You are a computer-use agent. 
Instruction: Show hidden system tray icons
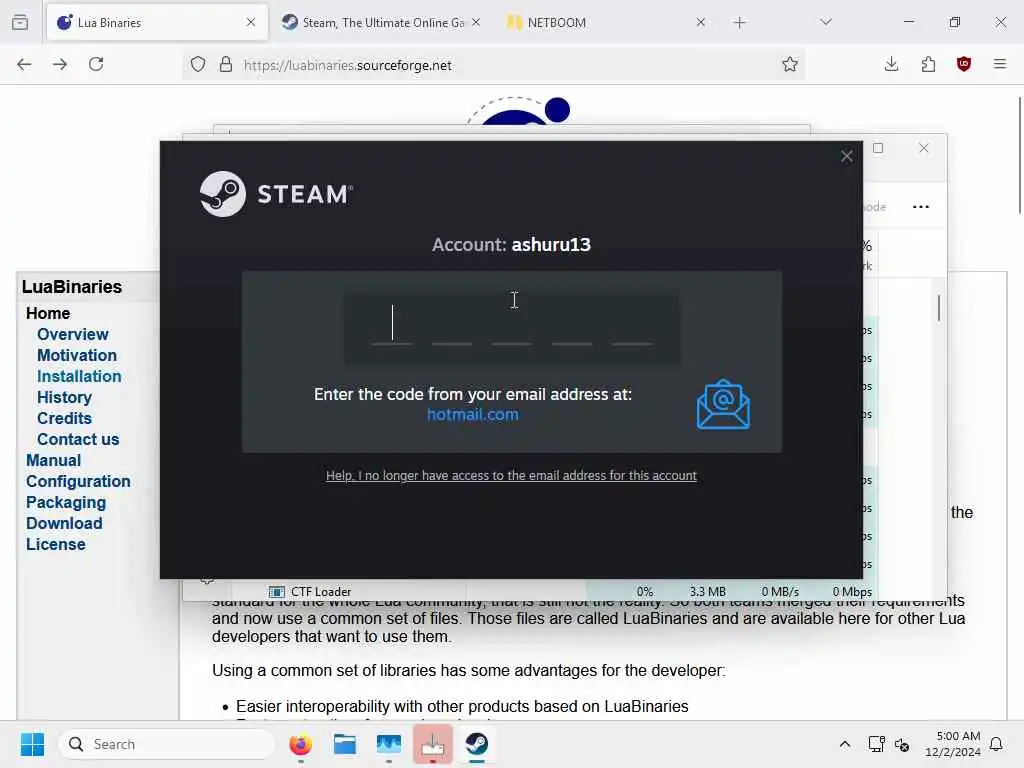pos(844,744)
